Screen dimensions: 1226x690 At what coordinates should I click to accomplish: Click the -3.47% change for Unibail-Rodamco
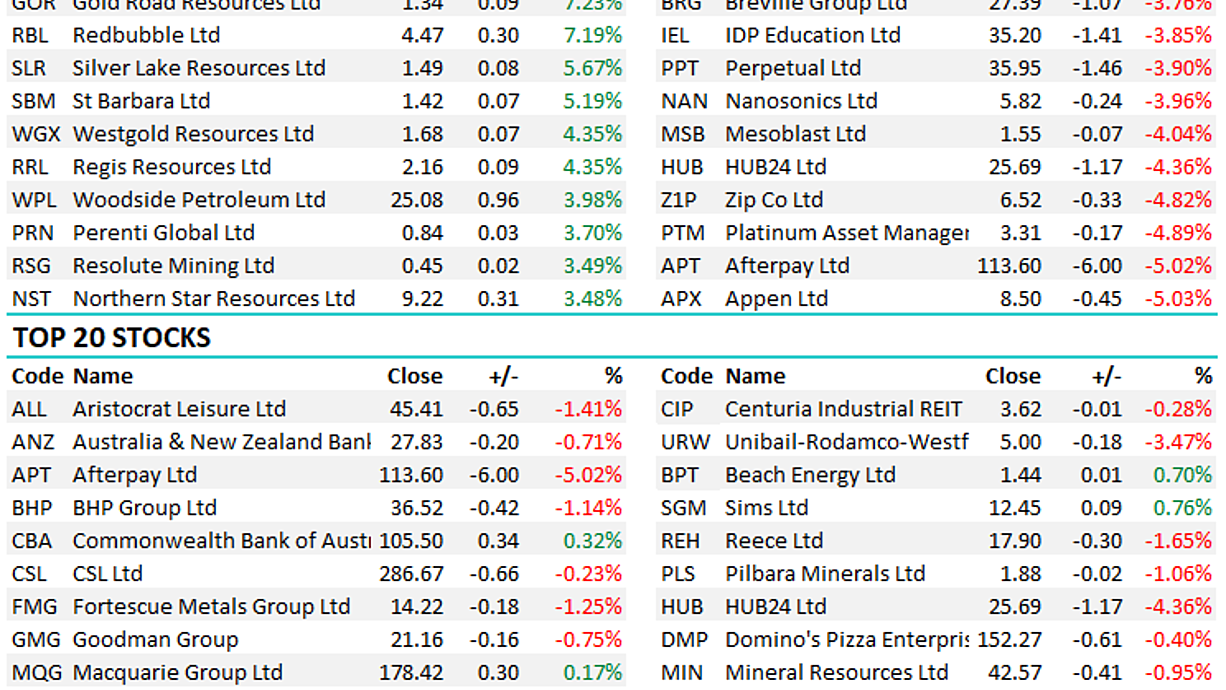point(1179,442)
